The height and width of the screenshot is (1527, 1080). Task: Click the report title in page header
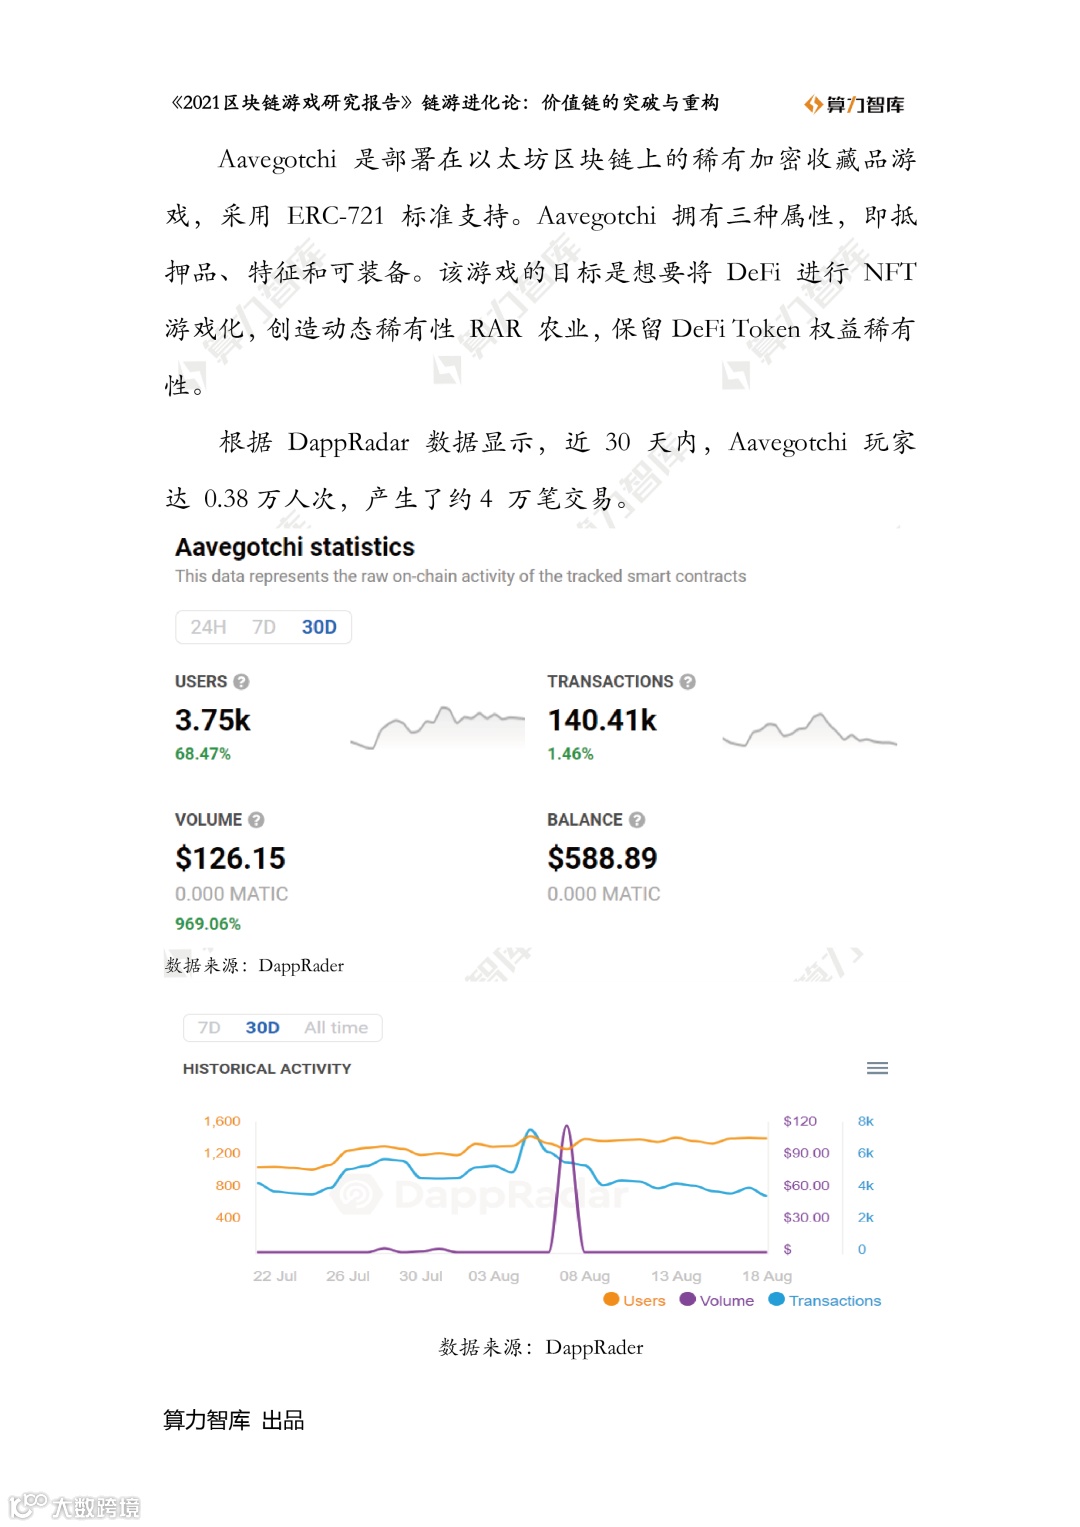tap(445, 102)
